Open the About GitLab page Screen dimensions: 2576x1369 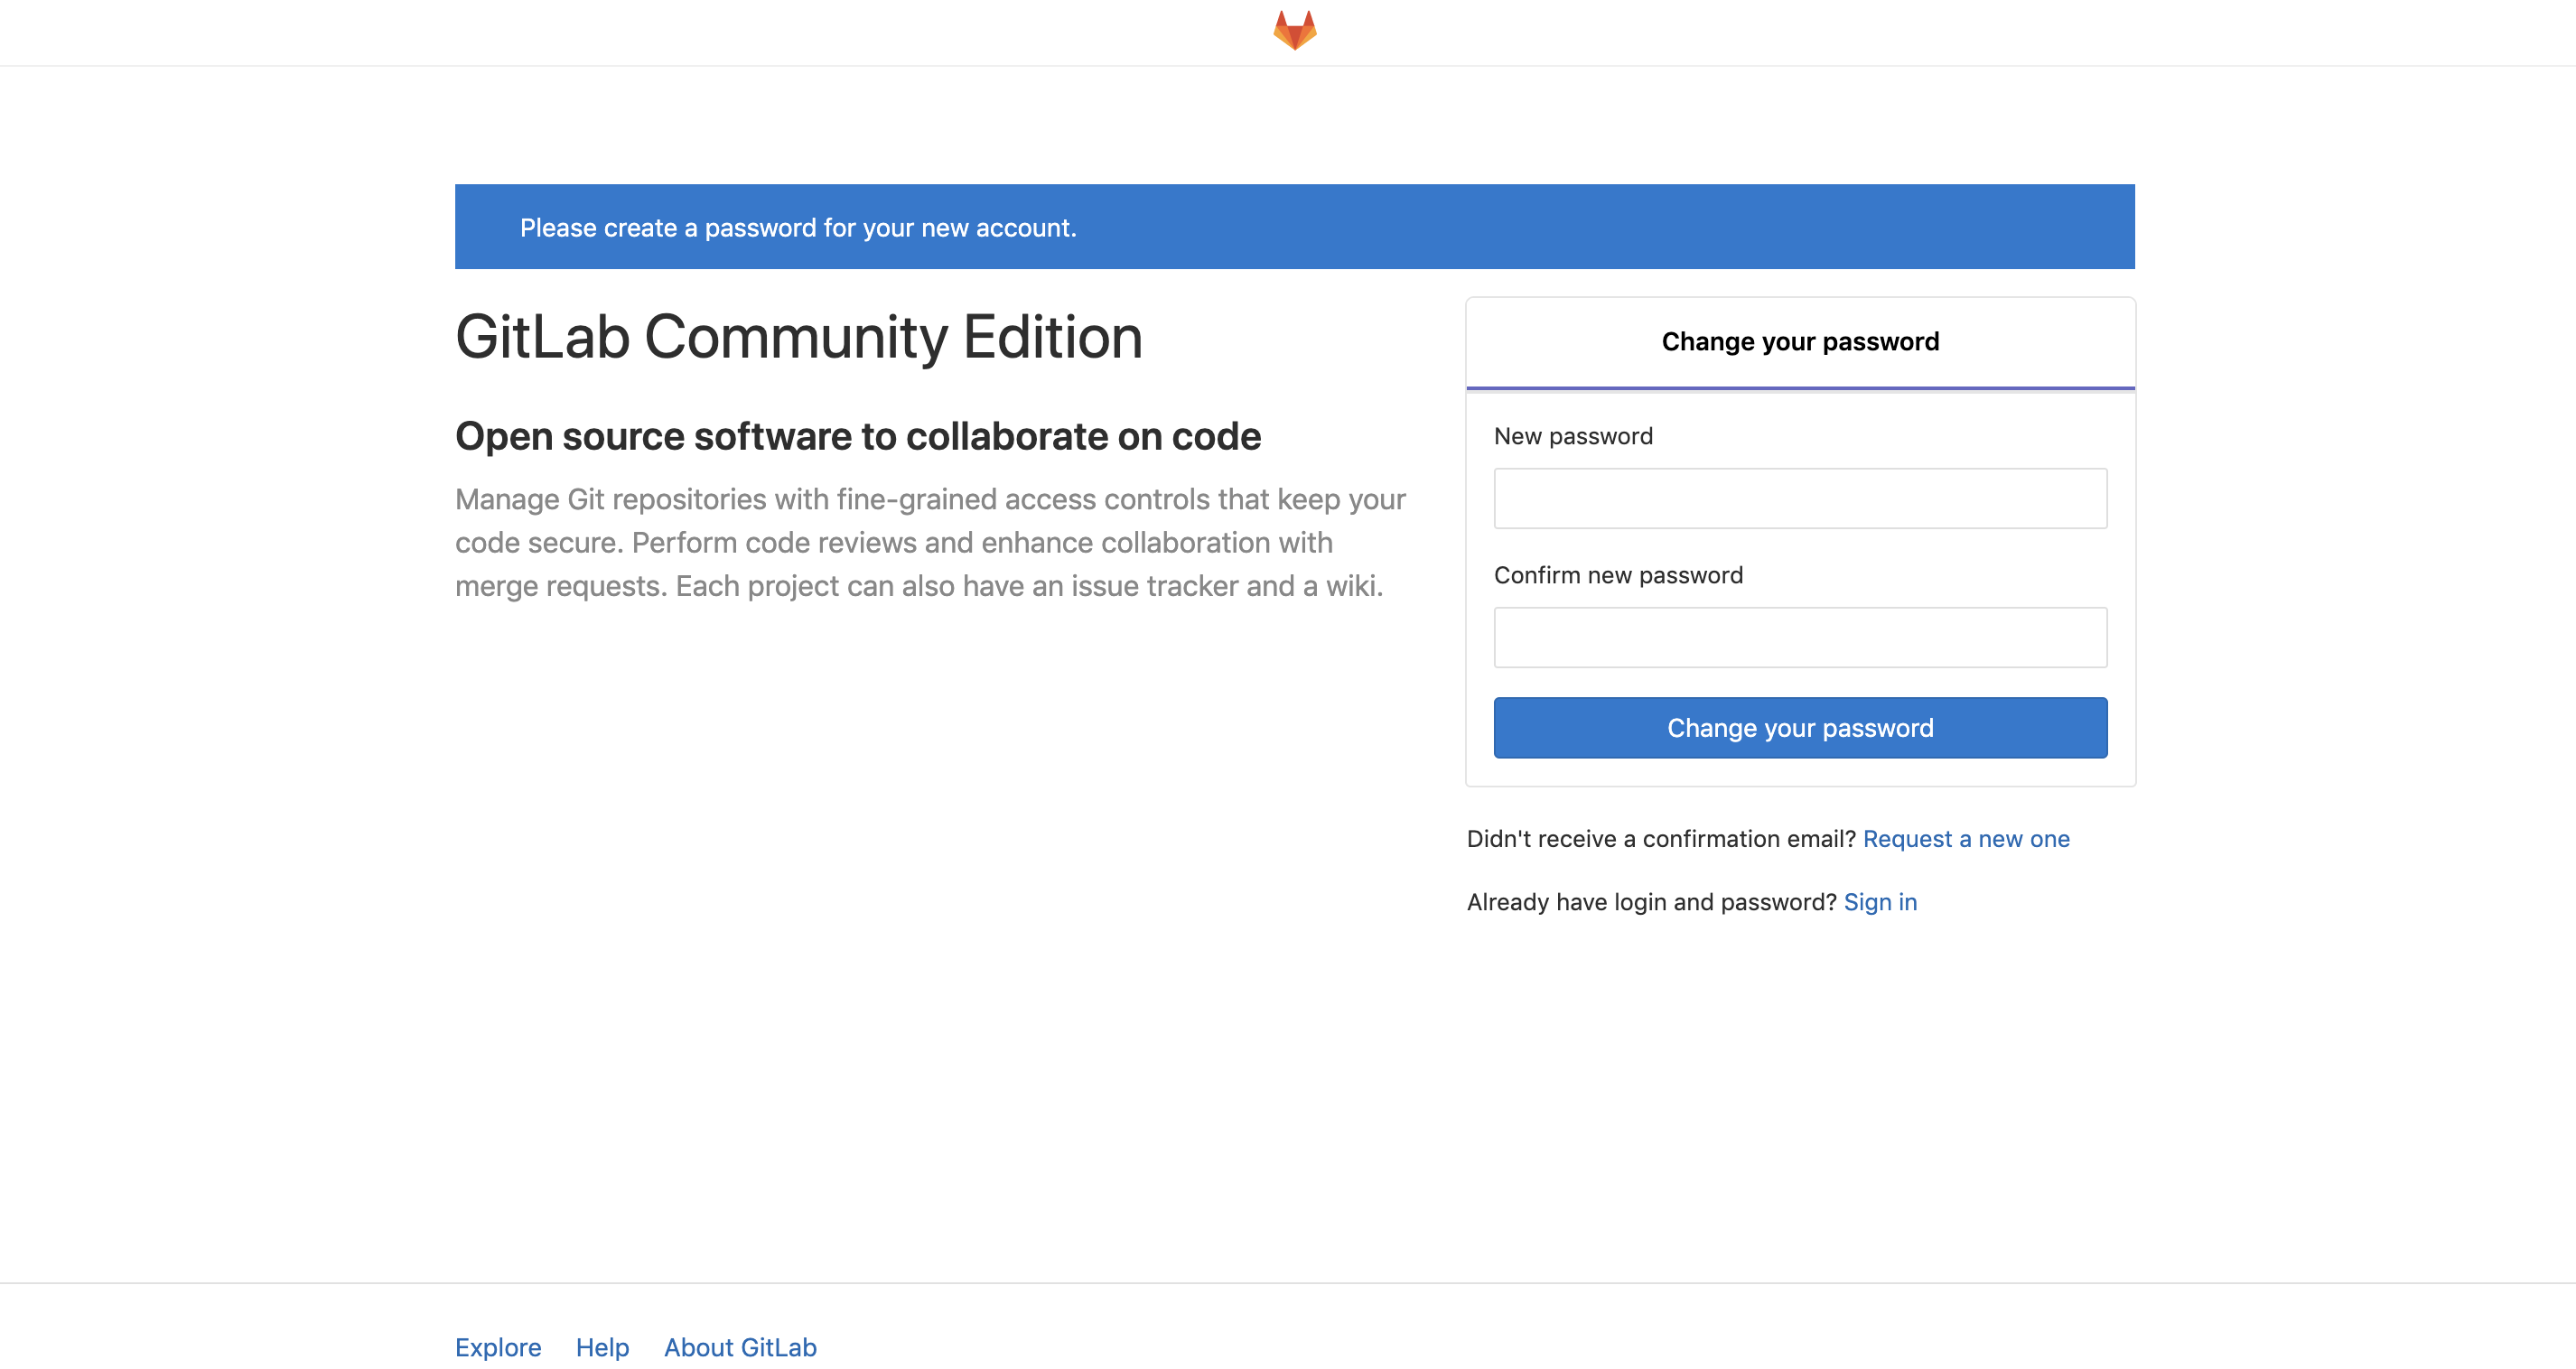[740, 1347]
